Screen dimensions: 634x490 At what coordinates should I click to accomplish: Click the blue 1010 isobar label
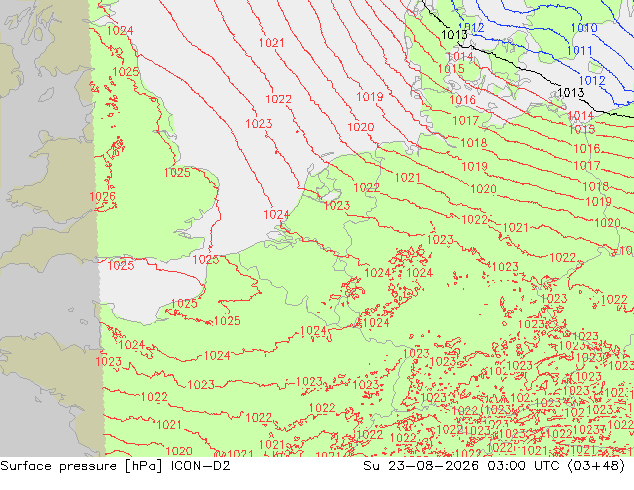tap(584, 28)
